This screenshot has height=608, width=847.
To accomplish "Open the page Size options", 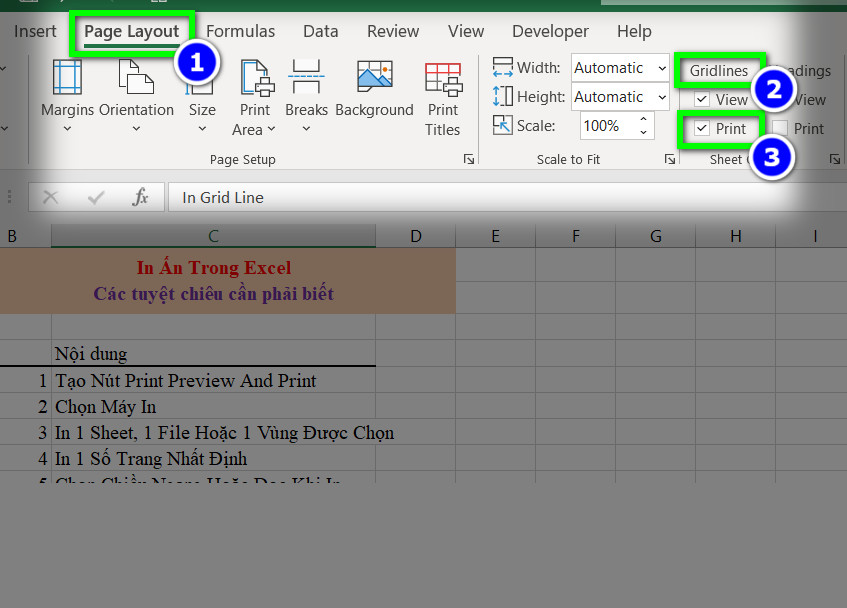I will click(202, 96).
